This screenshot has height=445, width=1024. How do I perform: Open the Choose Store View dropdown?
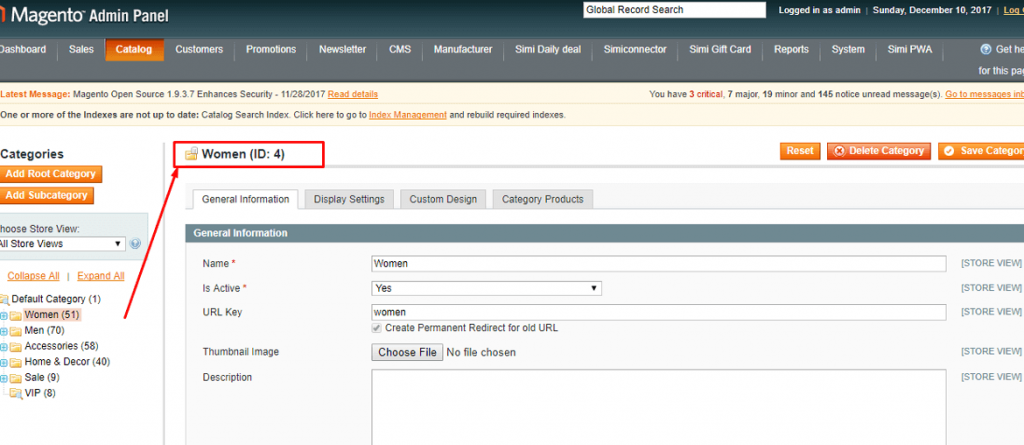click(x=62, y=244)
